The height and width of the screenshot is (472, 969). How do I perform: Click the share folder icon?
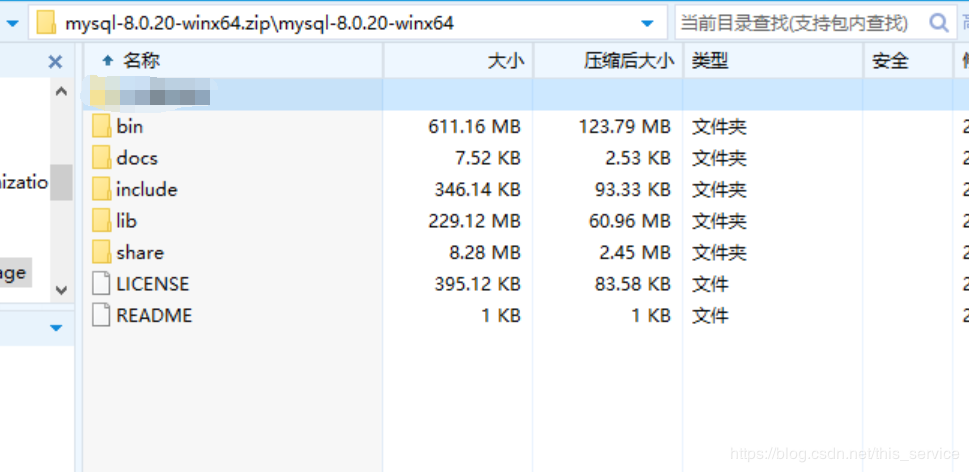pos(101,252)
